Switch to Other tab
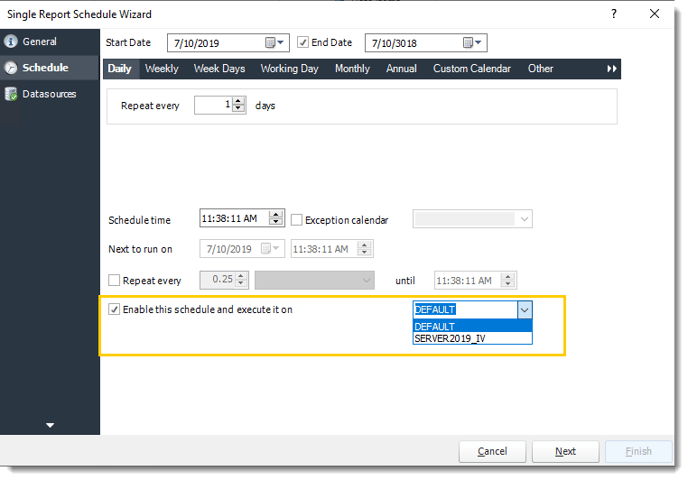Viewport: 688px width, 480px height. (x=541, y=69)
